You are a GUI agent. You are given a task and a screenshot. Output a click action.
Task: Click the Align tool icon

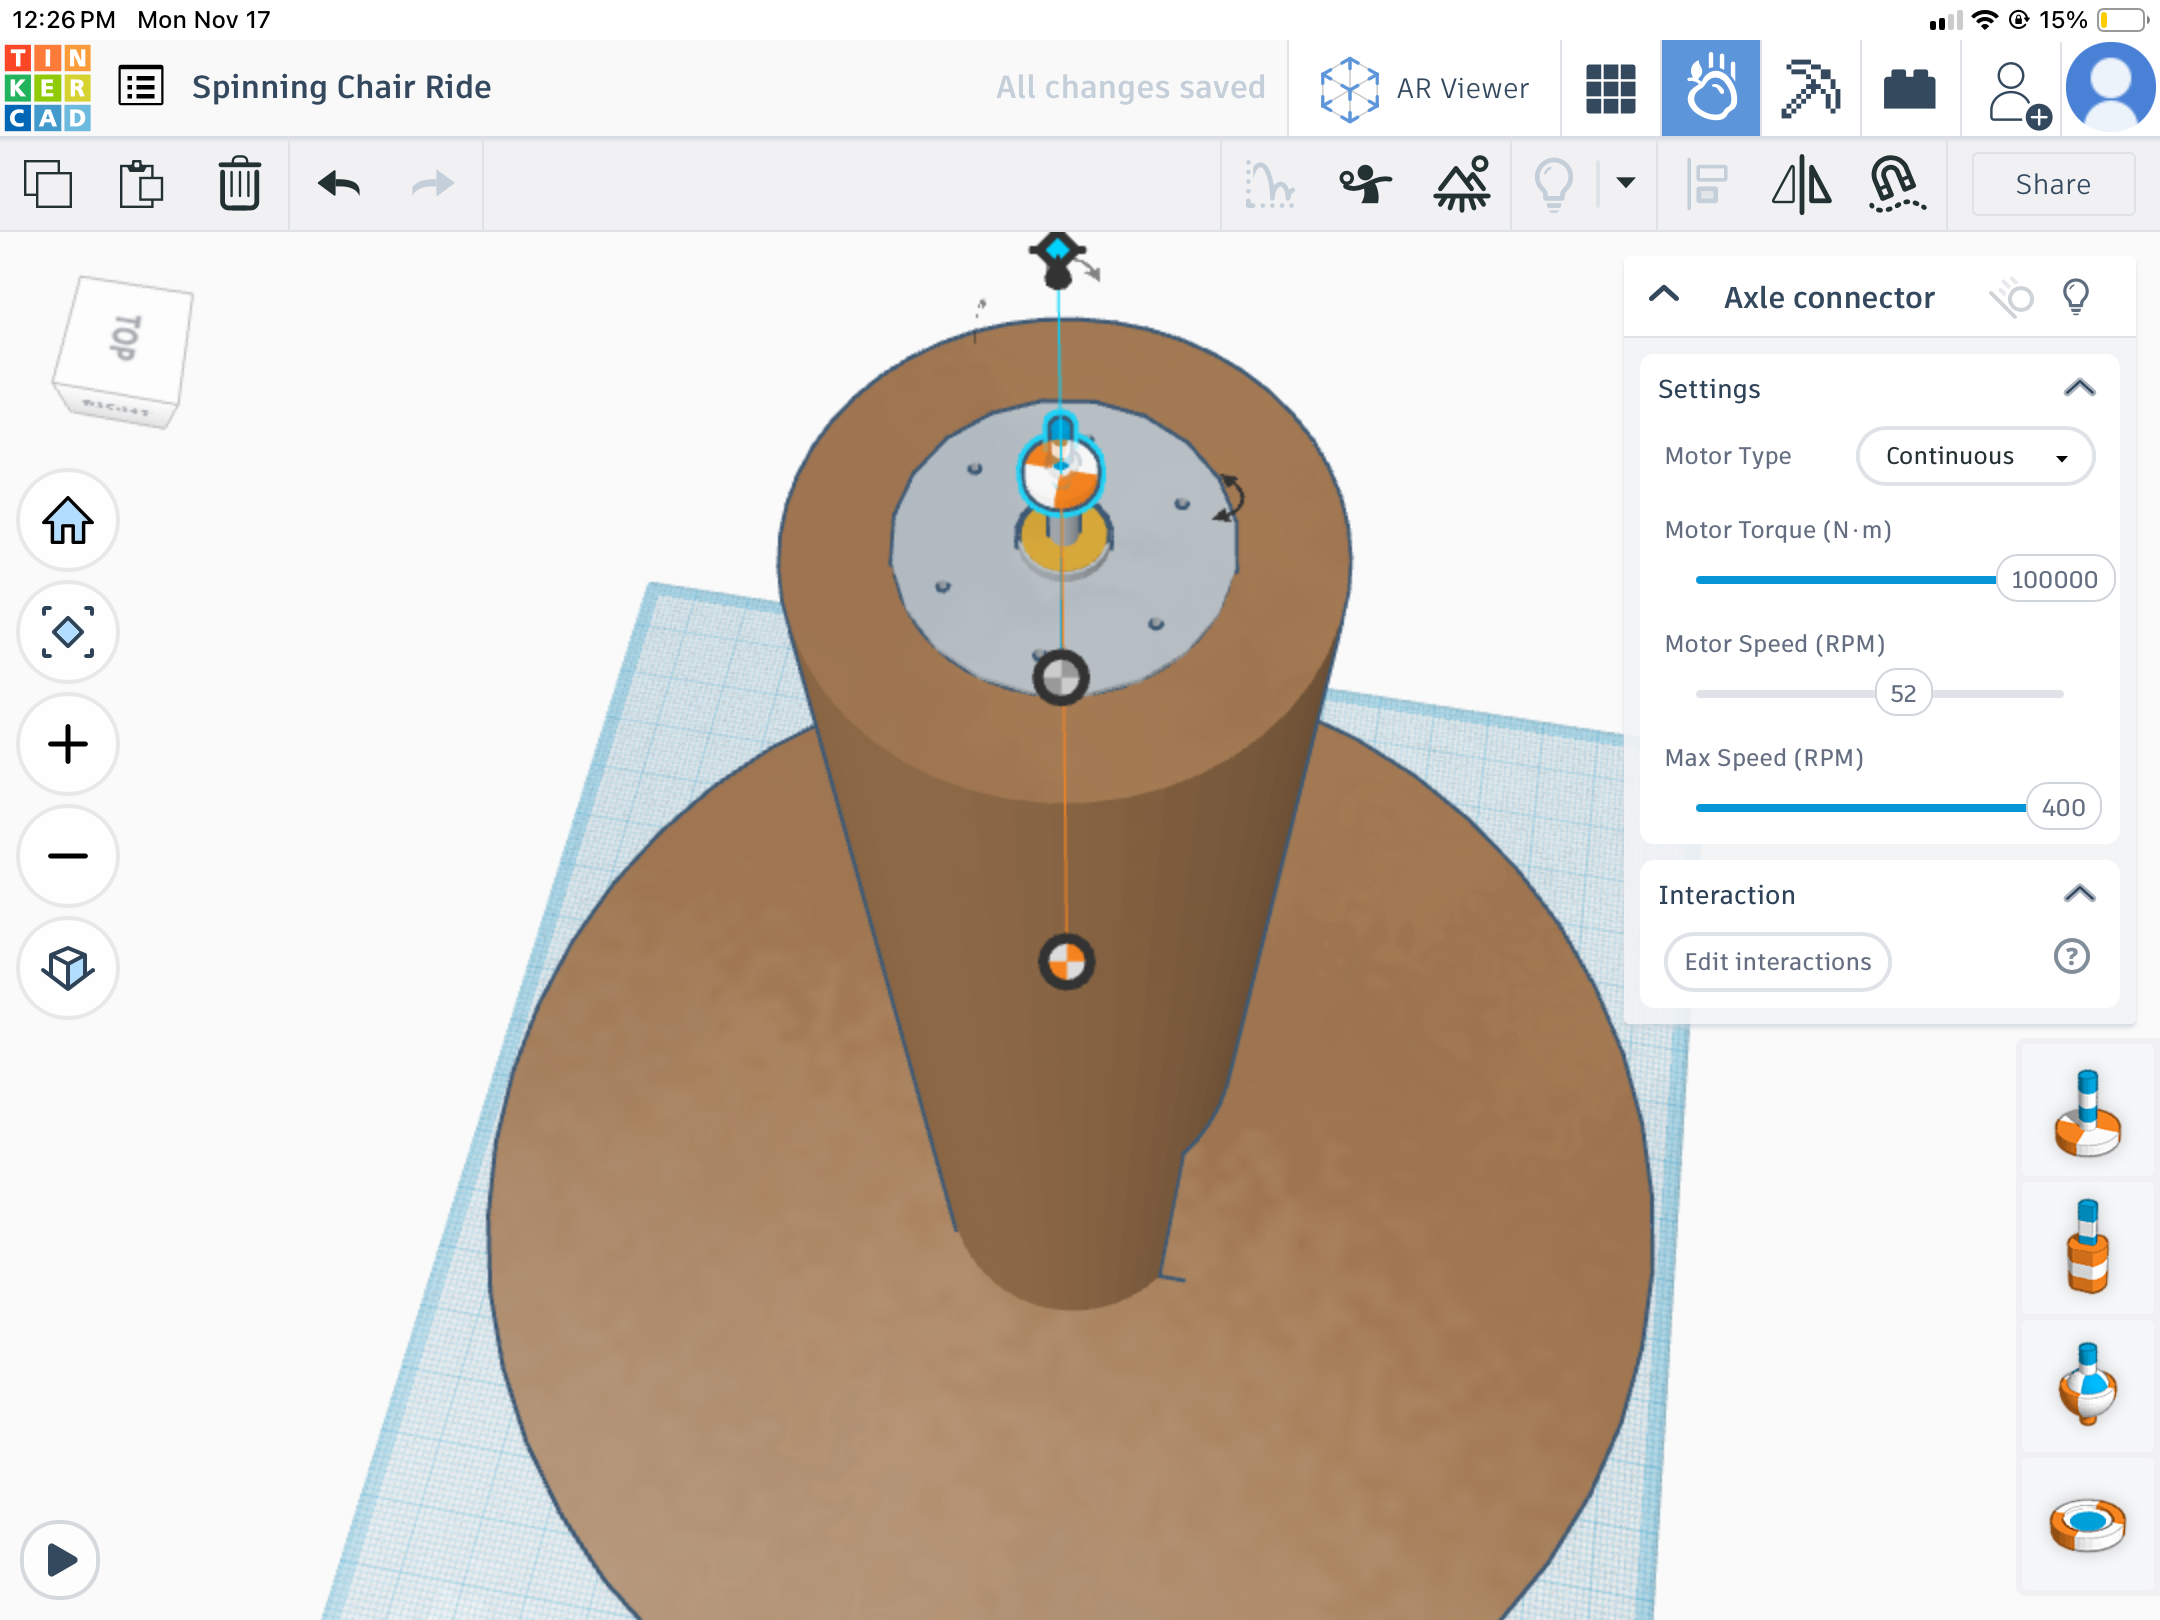[x=1706, y=184]
